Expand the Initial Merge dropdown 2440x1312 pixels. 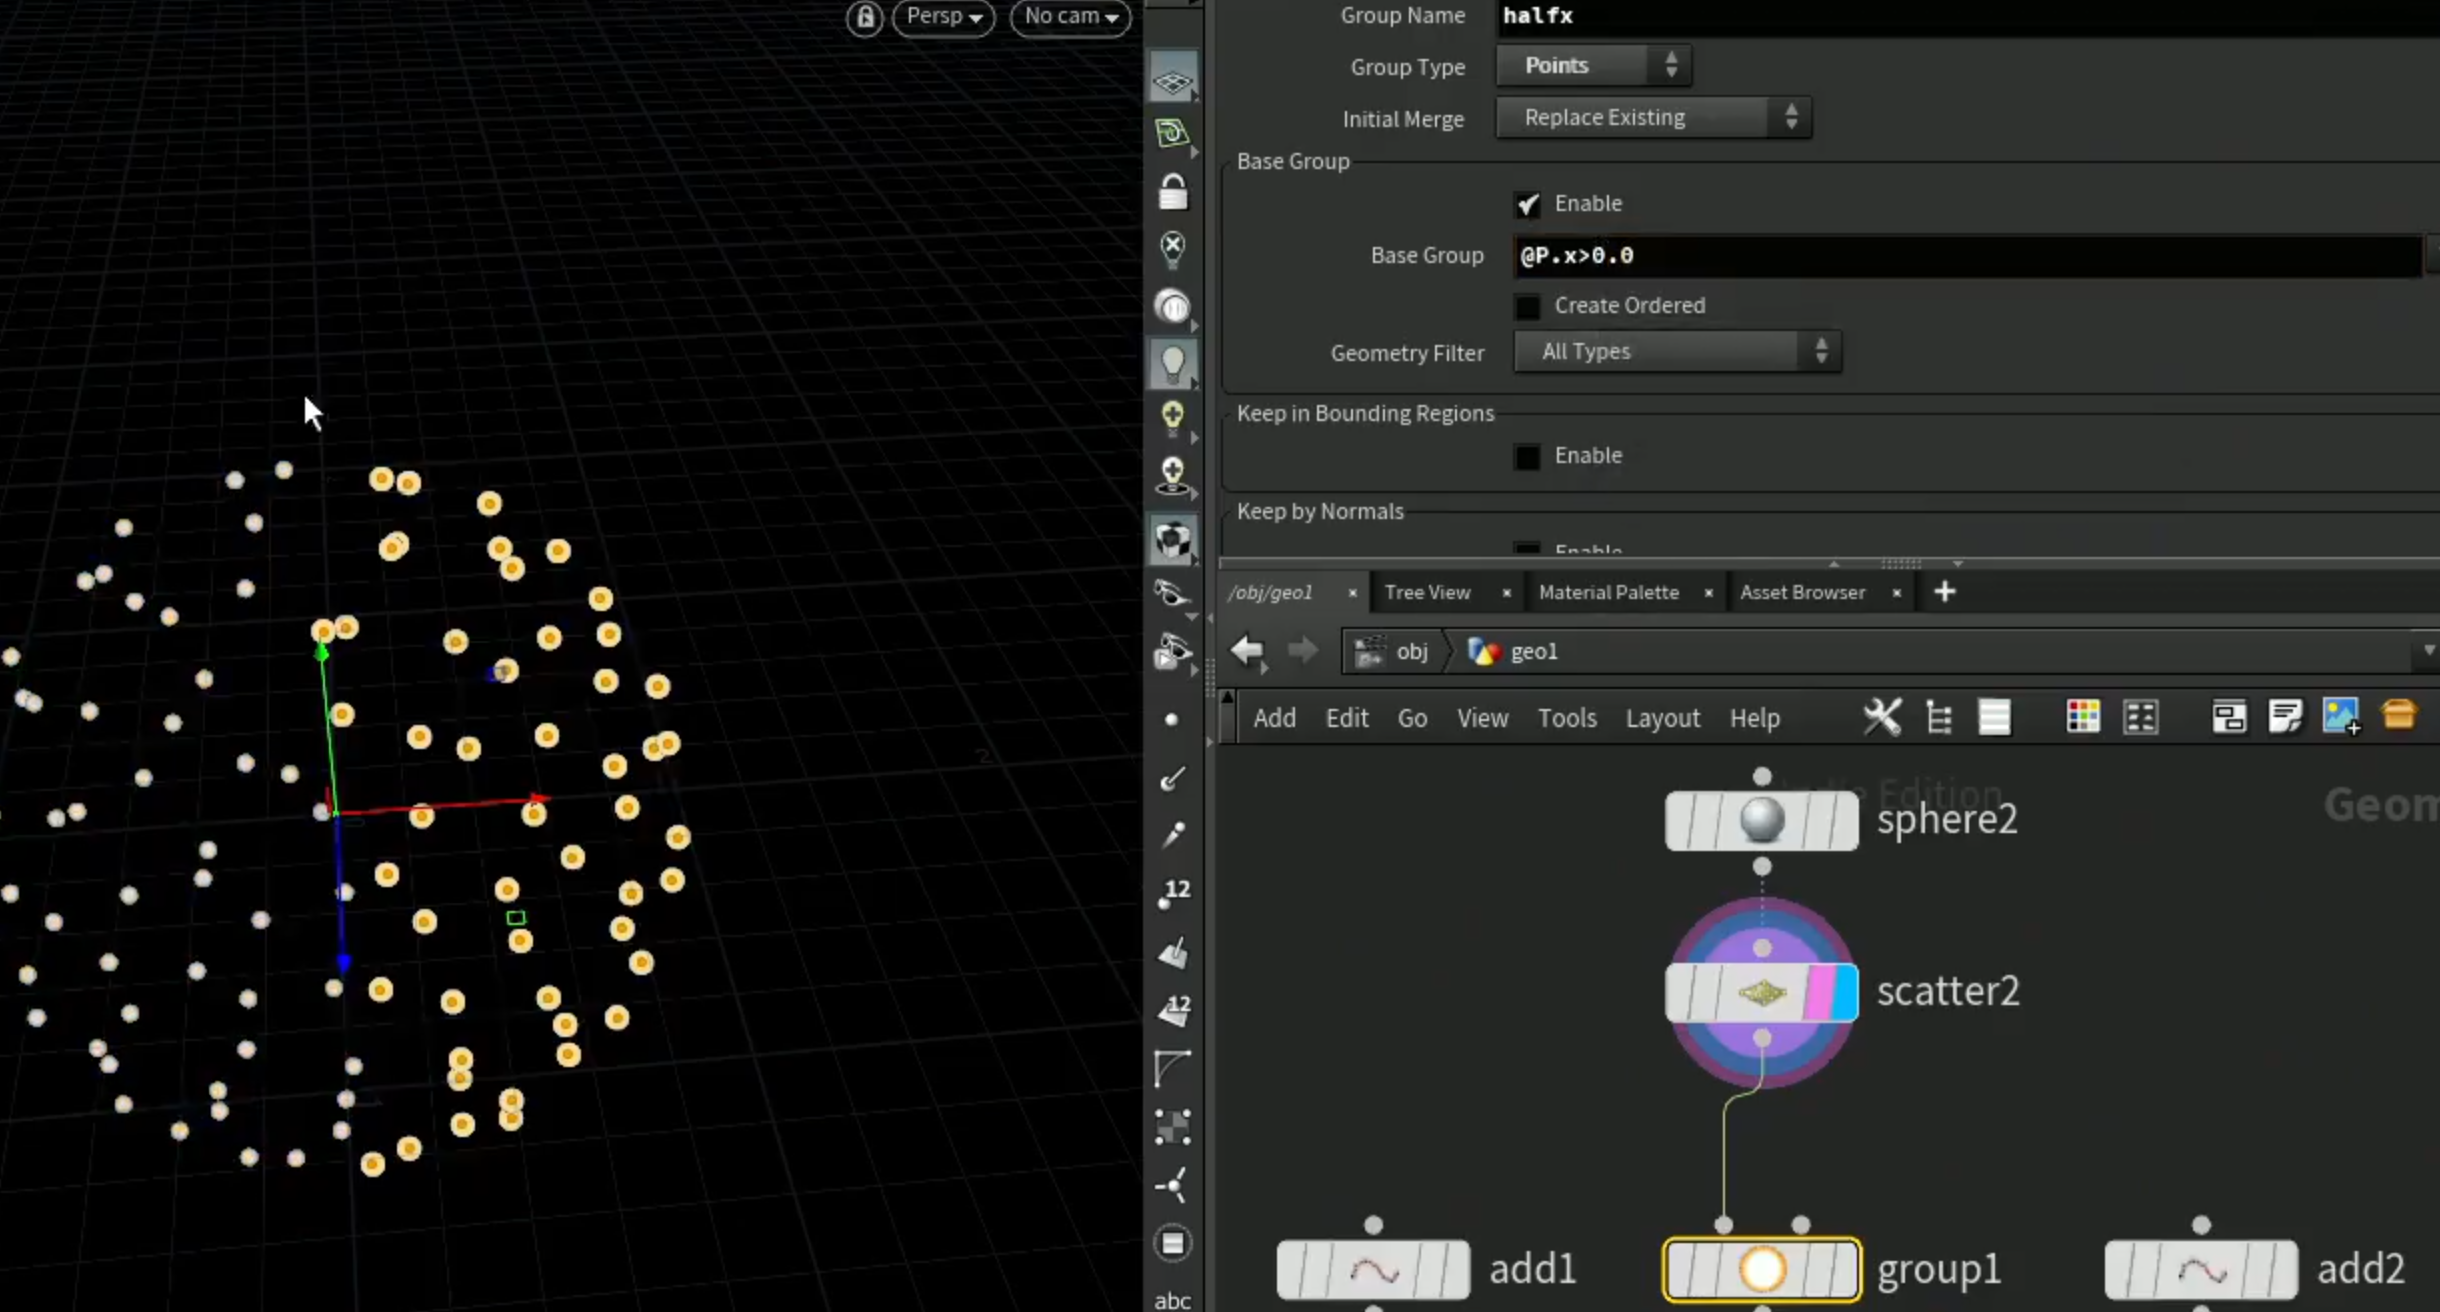pyautogui.click(x=1653, y=118)
